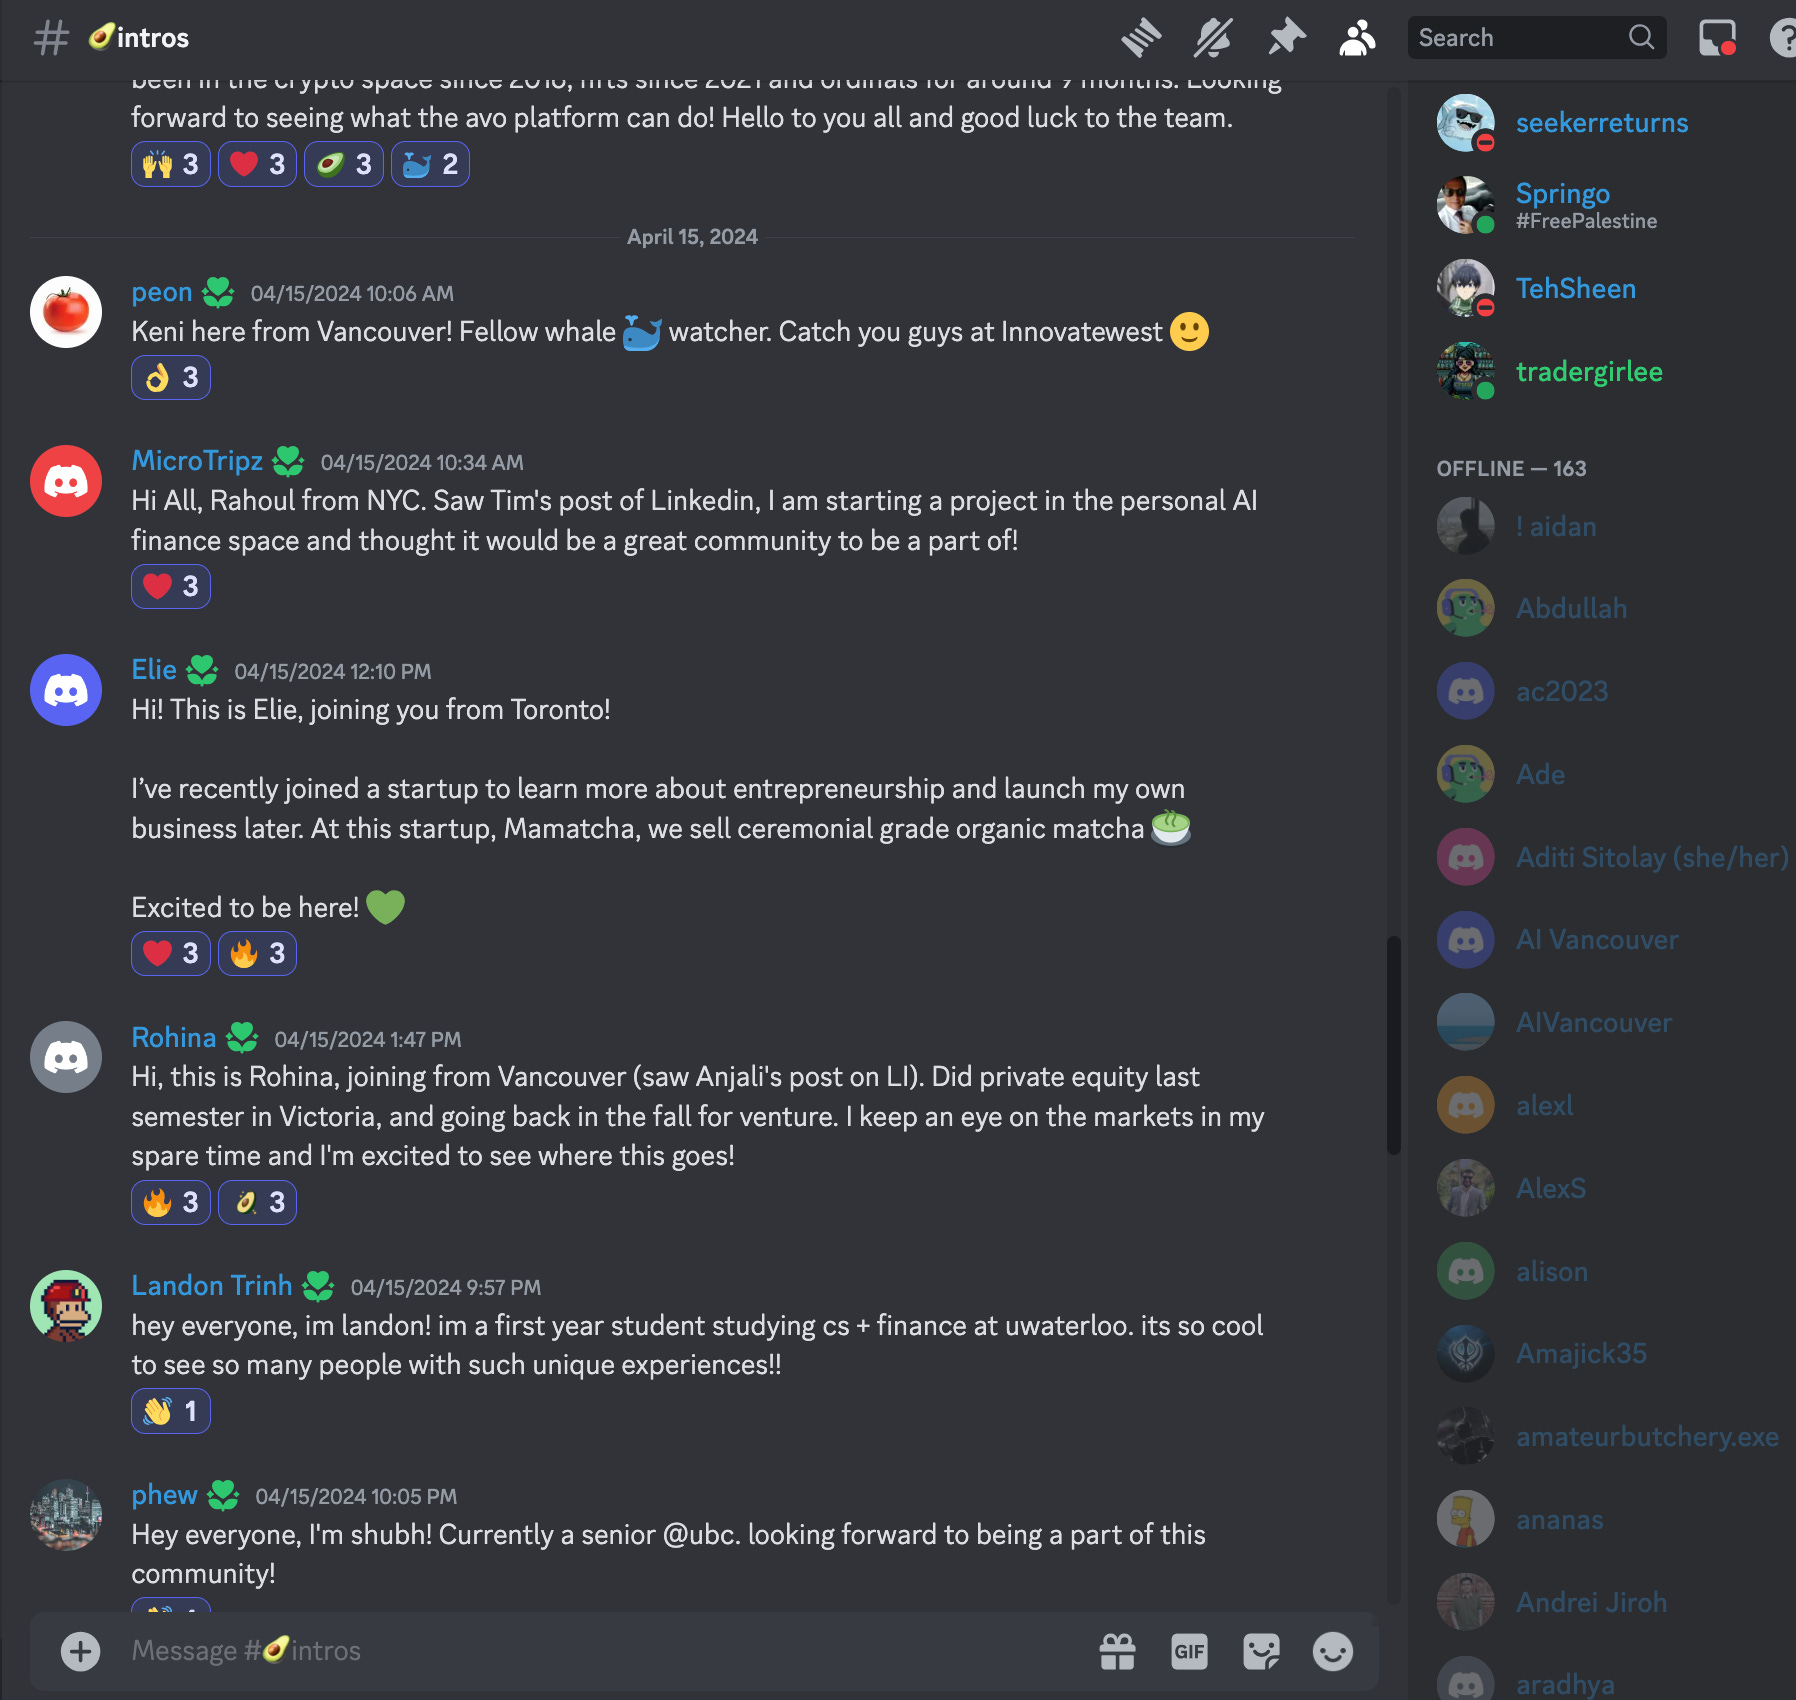The width and height of the screenshot is (1796, 1700).
Task: Toggle notification settings bell icon
Action: [x=1213, y=38]
